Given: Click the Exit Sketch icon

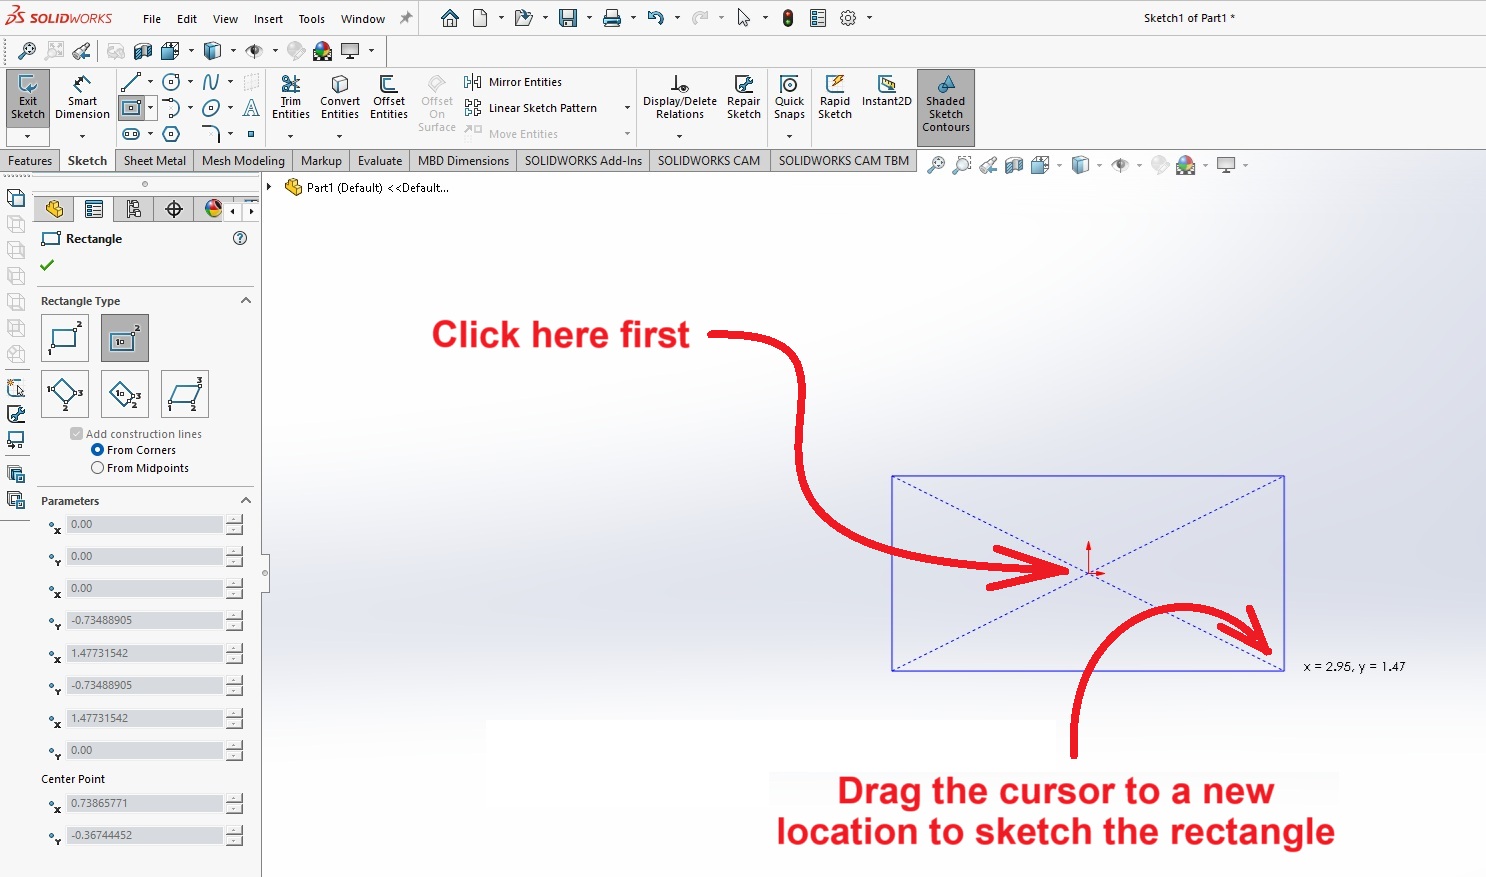Looking at the screenshot, I should click(x=28, y=97).
